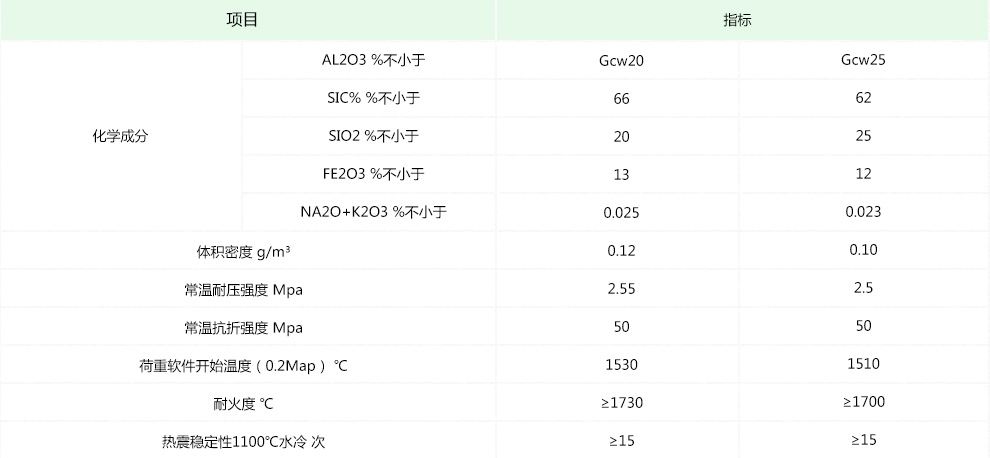This screenshot has width=990, height=458.
Task: Select the 热震稳定性1100℃水冷 row label
Action: (243, 441)
